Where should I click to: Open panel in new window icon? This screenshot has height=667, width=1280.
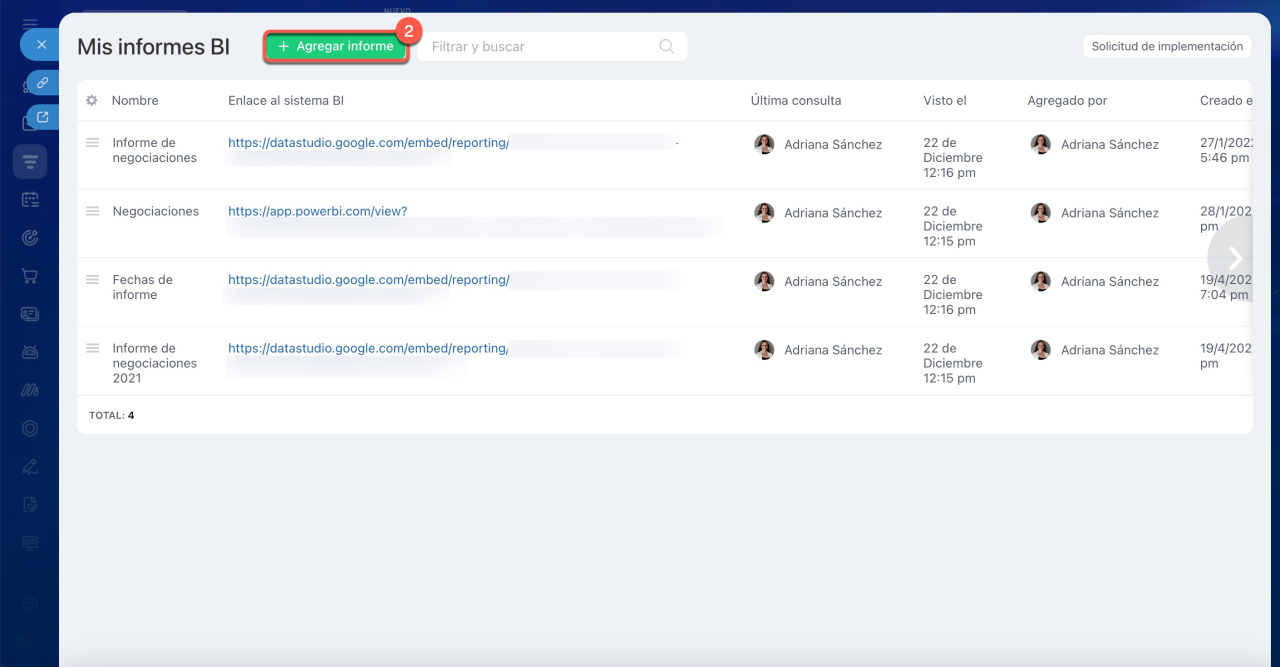(43, 117)
